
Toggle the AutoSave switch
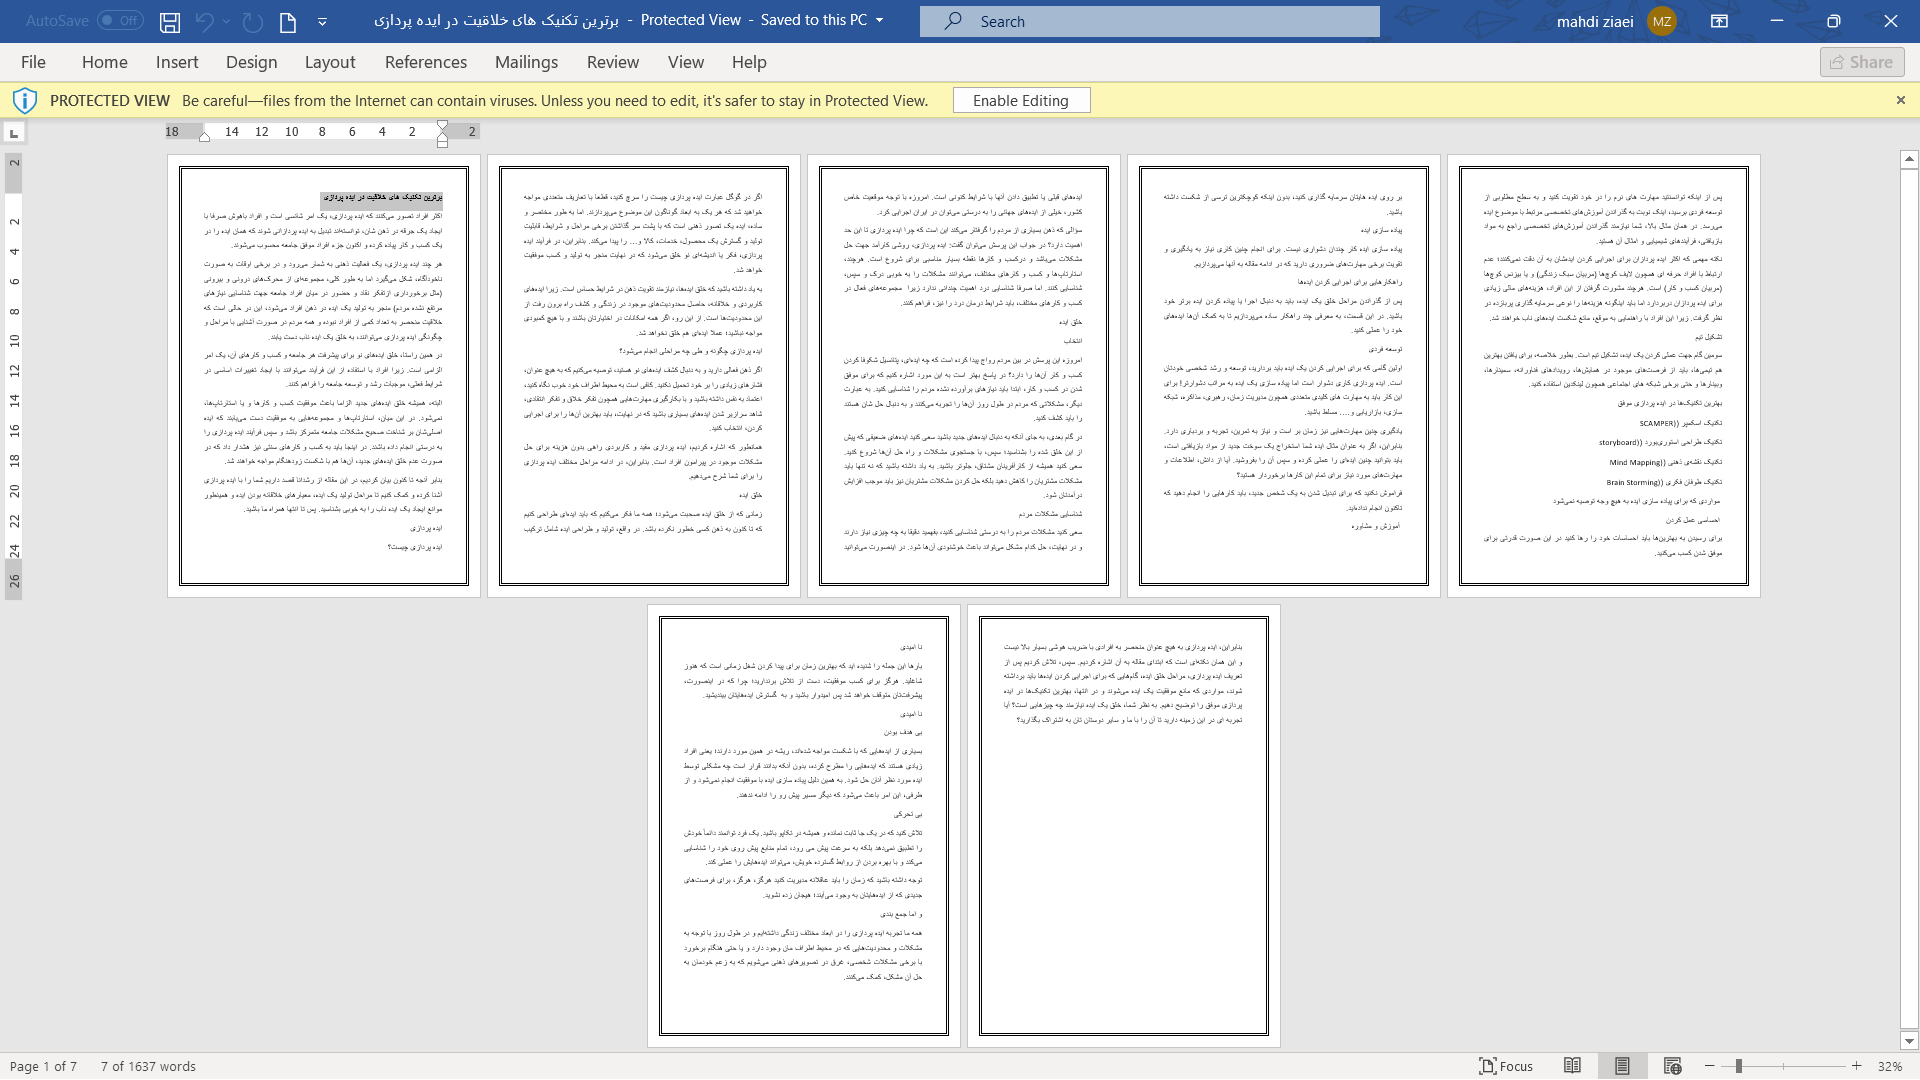120,21
